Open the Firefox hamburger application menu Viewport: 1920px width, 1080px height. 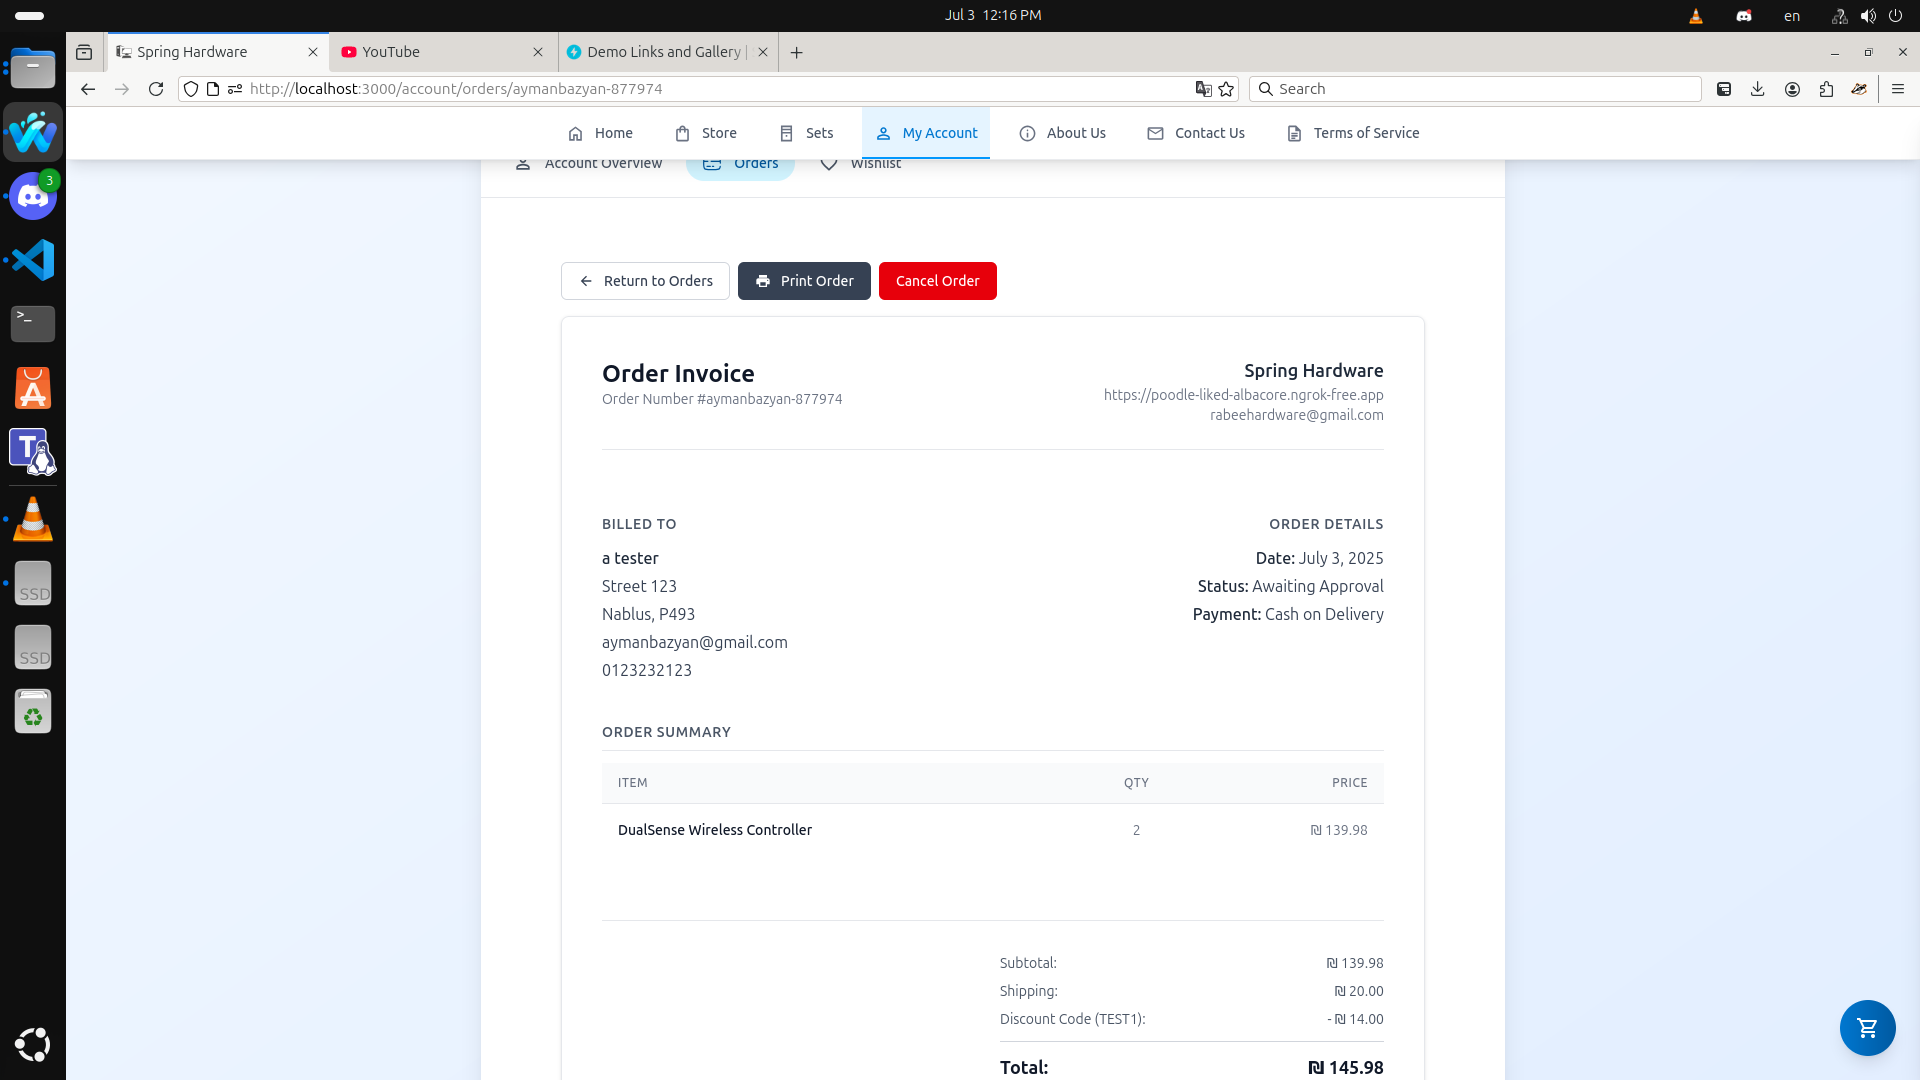click(1898, 89)
